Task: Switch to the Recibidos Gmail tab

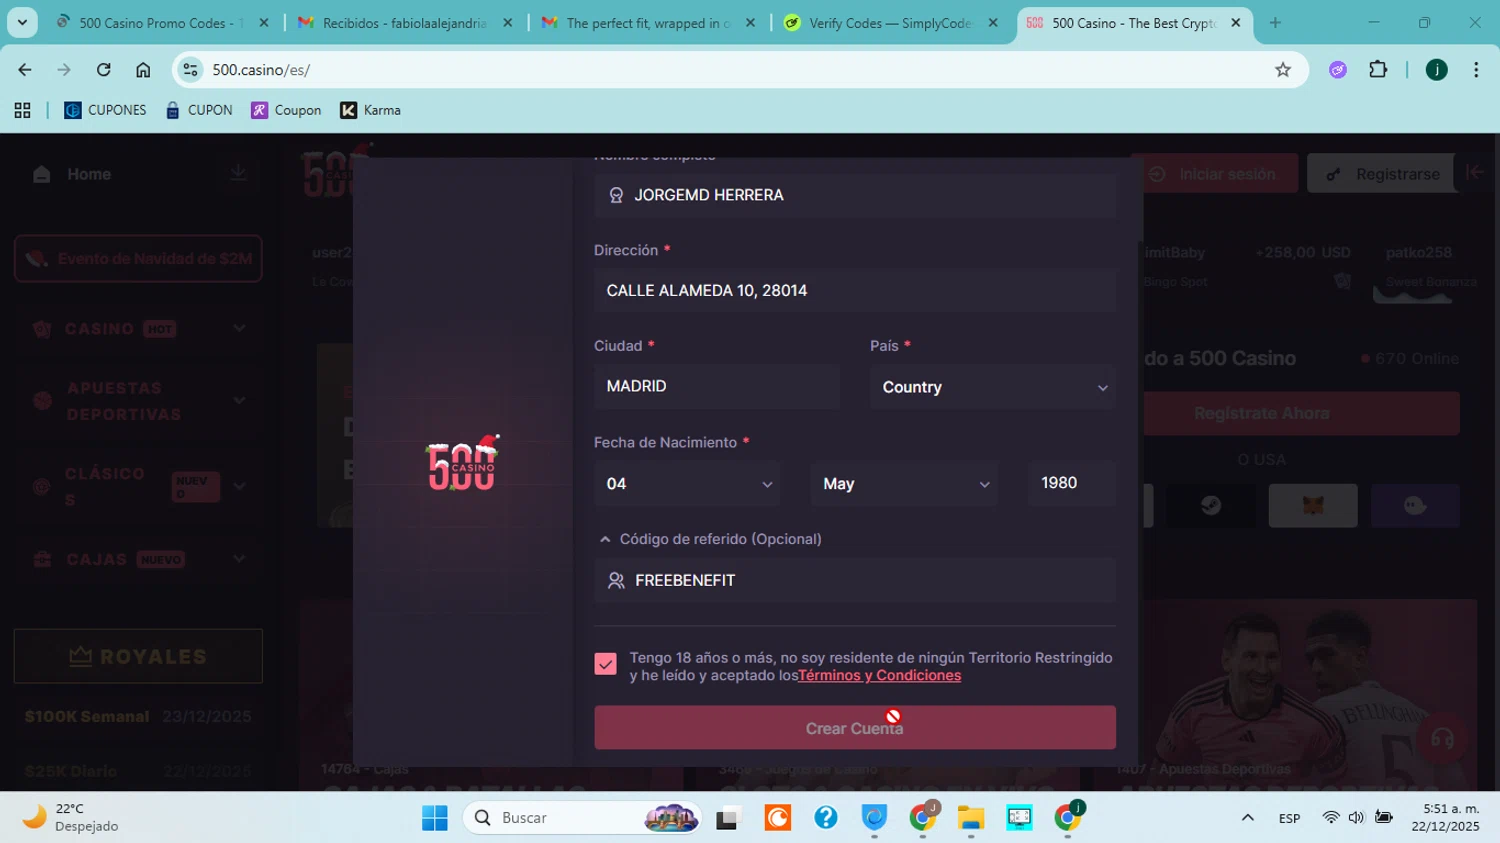Action: [404, 23]
